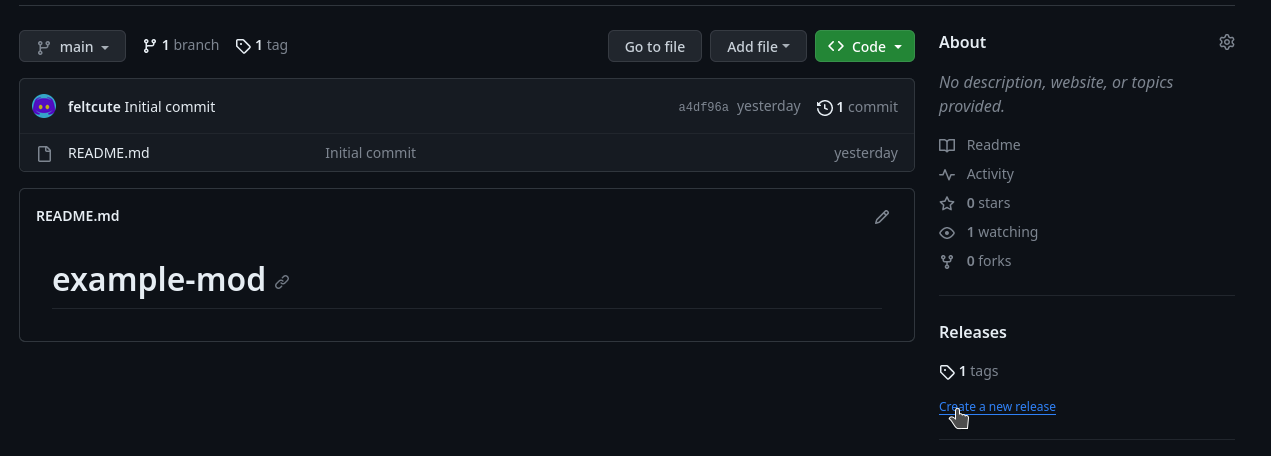
Task: Open the 1 watching link
Action: 1002,232
